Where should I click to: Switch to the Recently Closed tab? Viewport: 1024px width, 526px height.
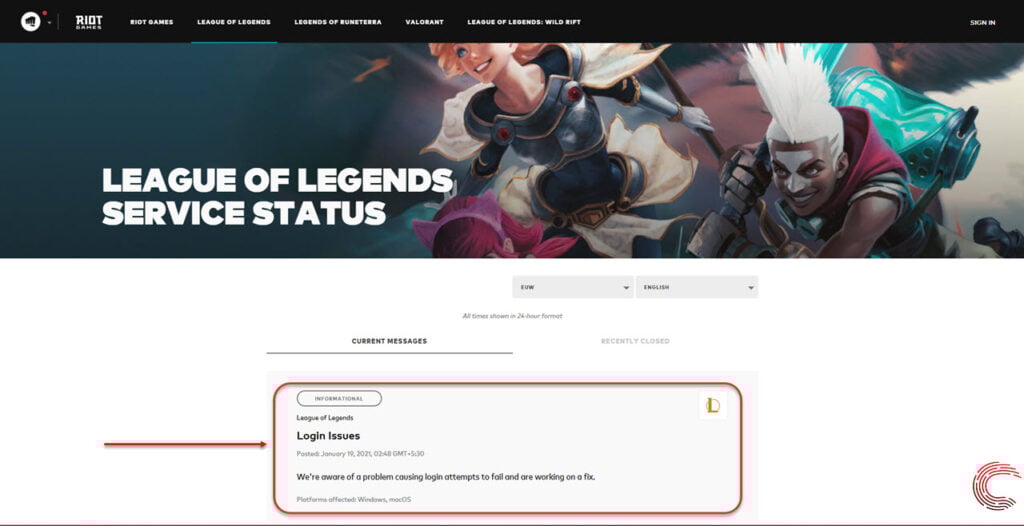pos(635,341)
